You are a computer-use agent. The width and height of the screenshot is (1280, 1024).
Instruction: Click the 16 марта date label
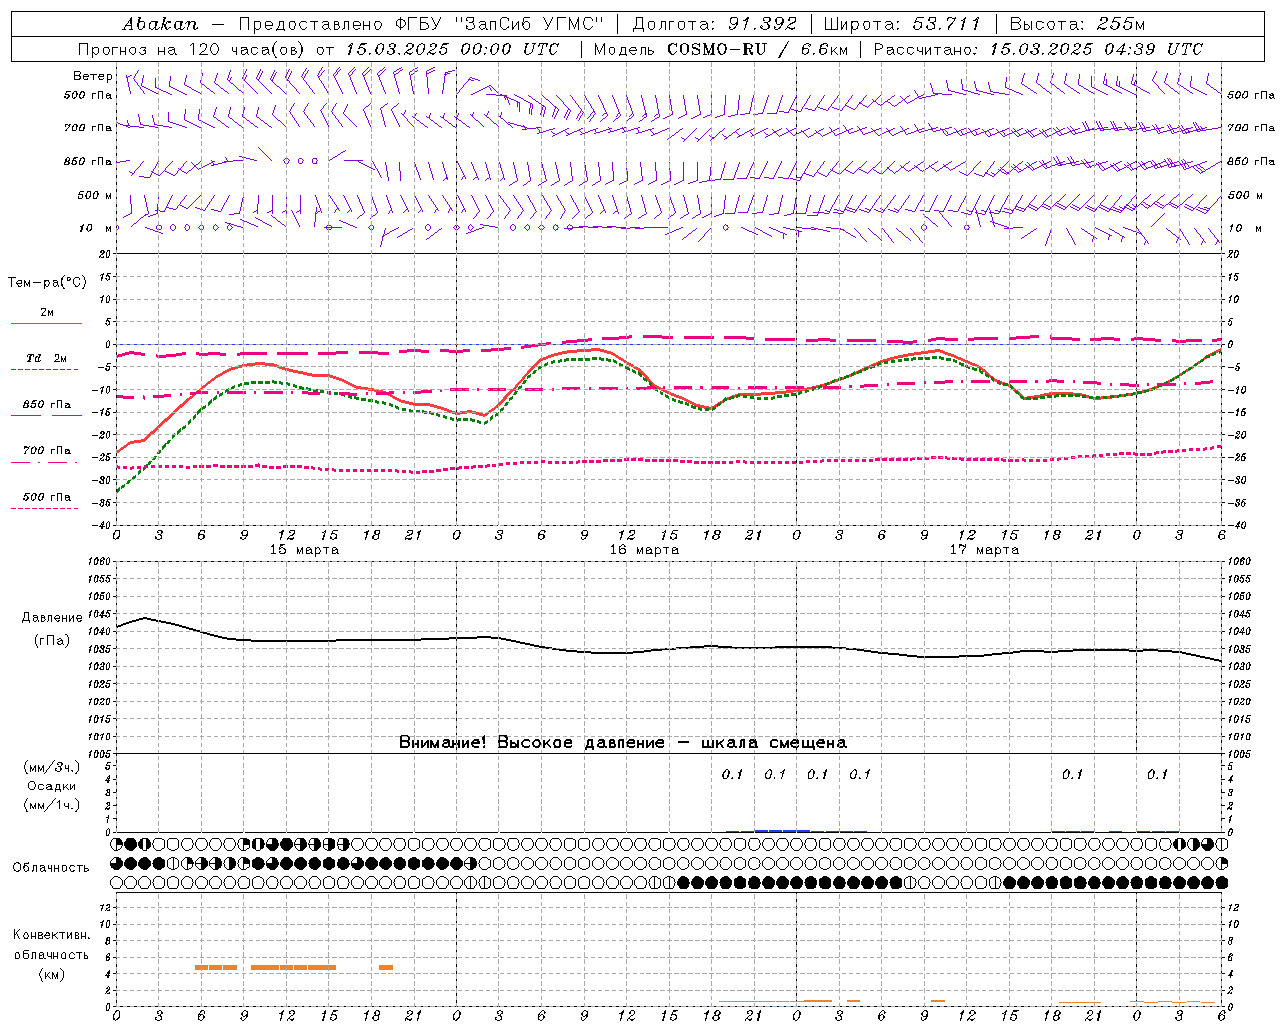point(644,550)
